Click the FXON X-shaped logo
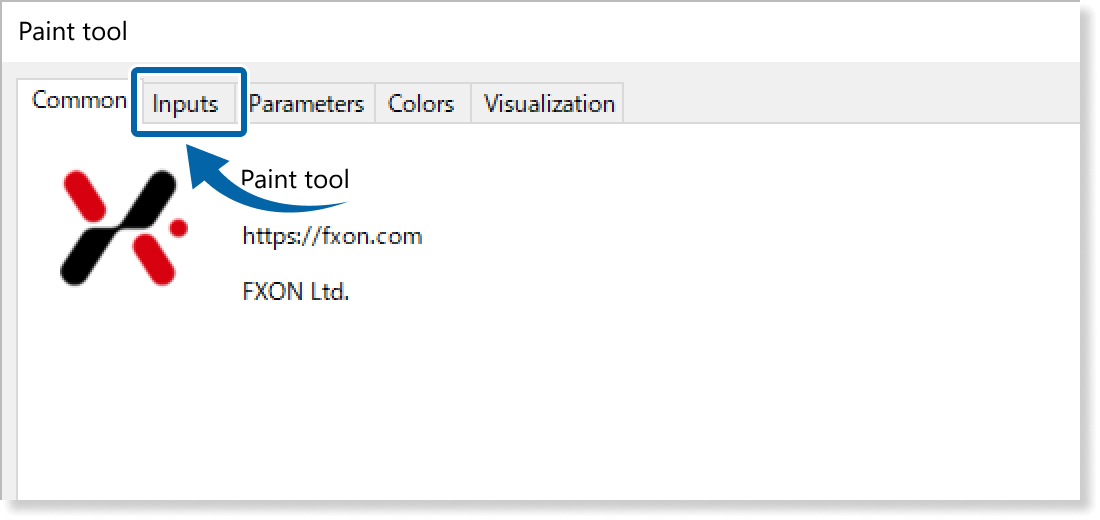The width and height of the screenshot is (1100, 520). pos(120,227)
